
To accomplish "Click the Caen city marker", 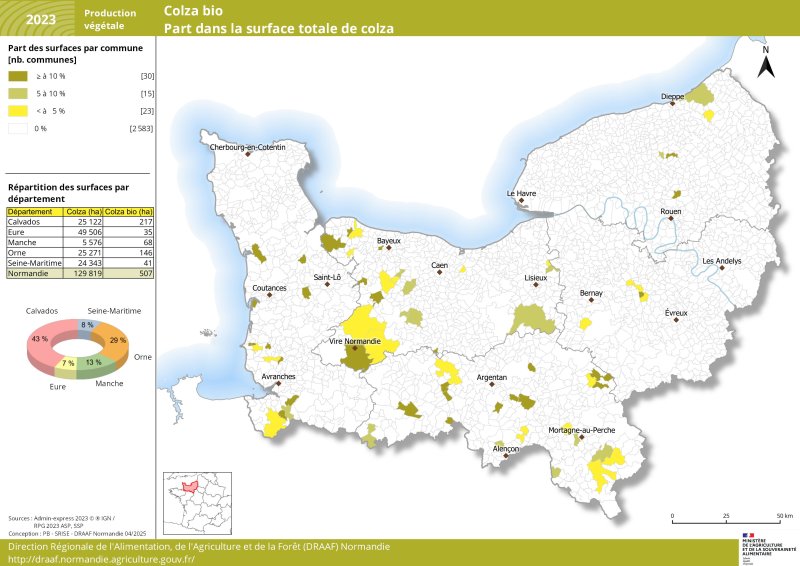I will [439, 272].
